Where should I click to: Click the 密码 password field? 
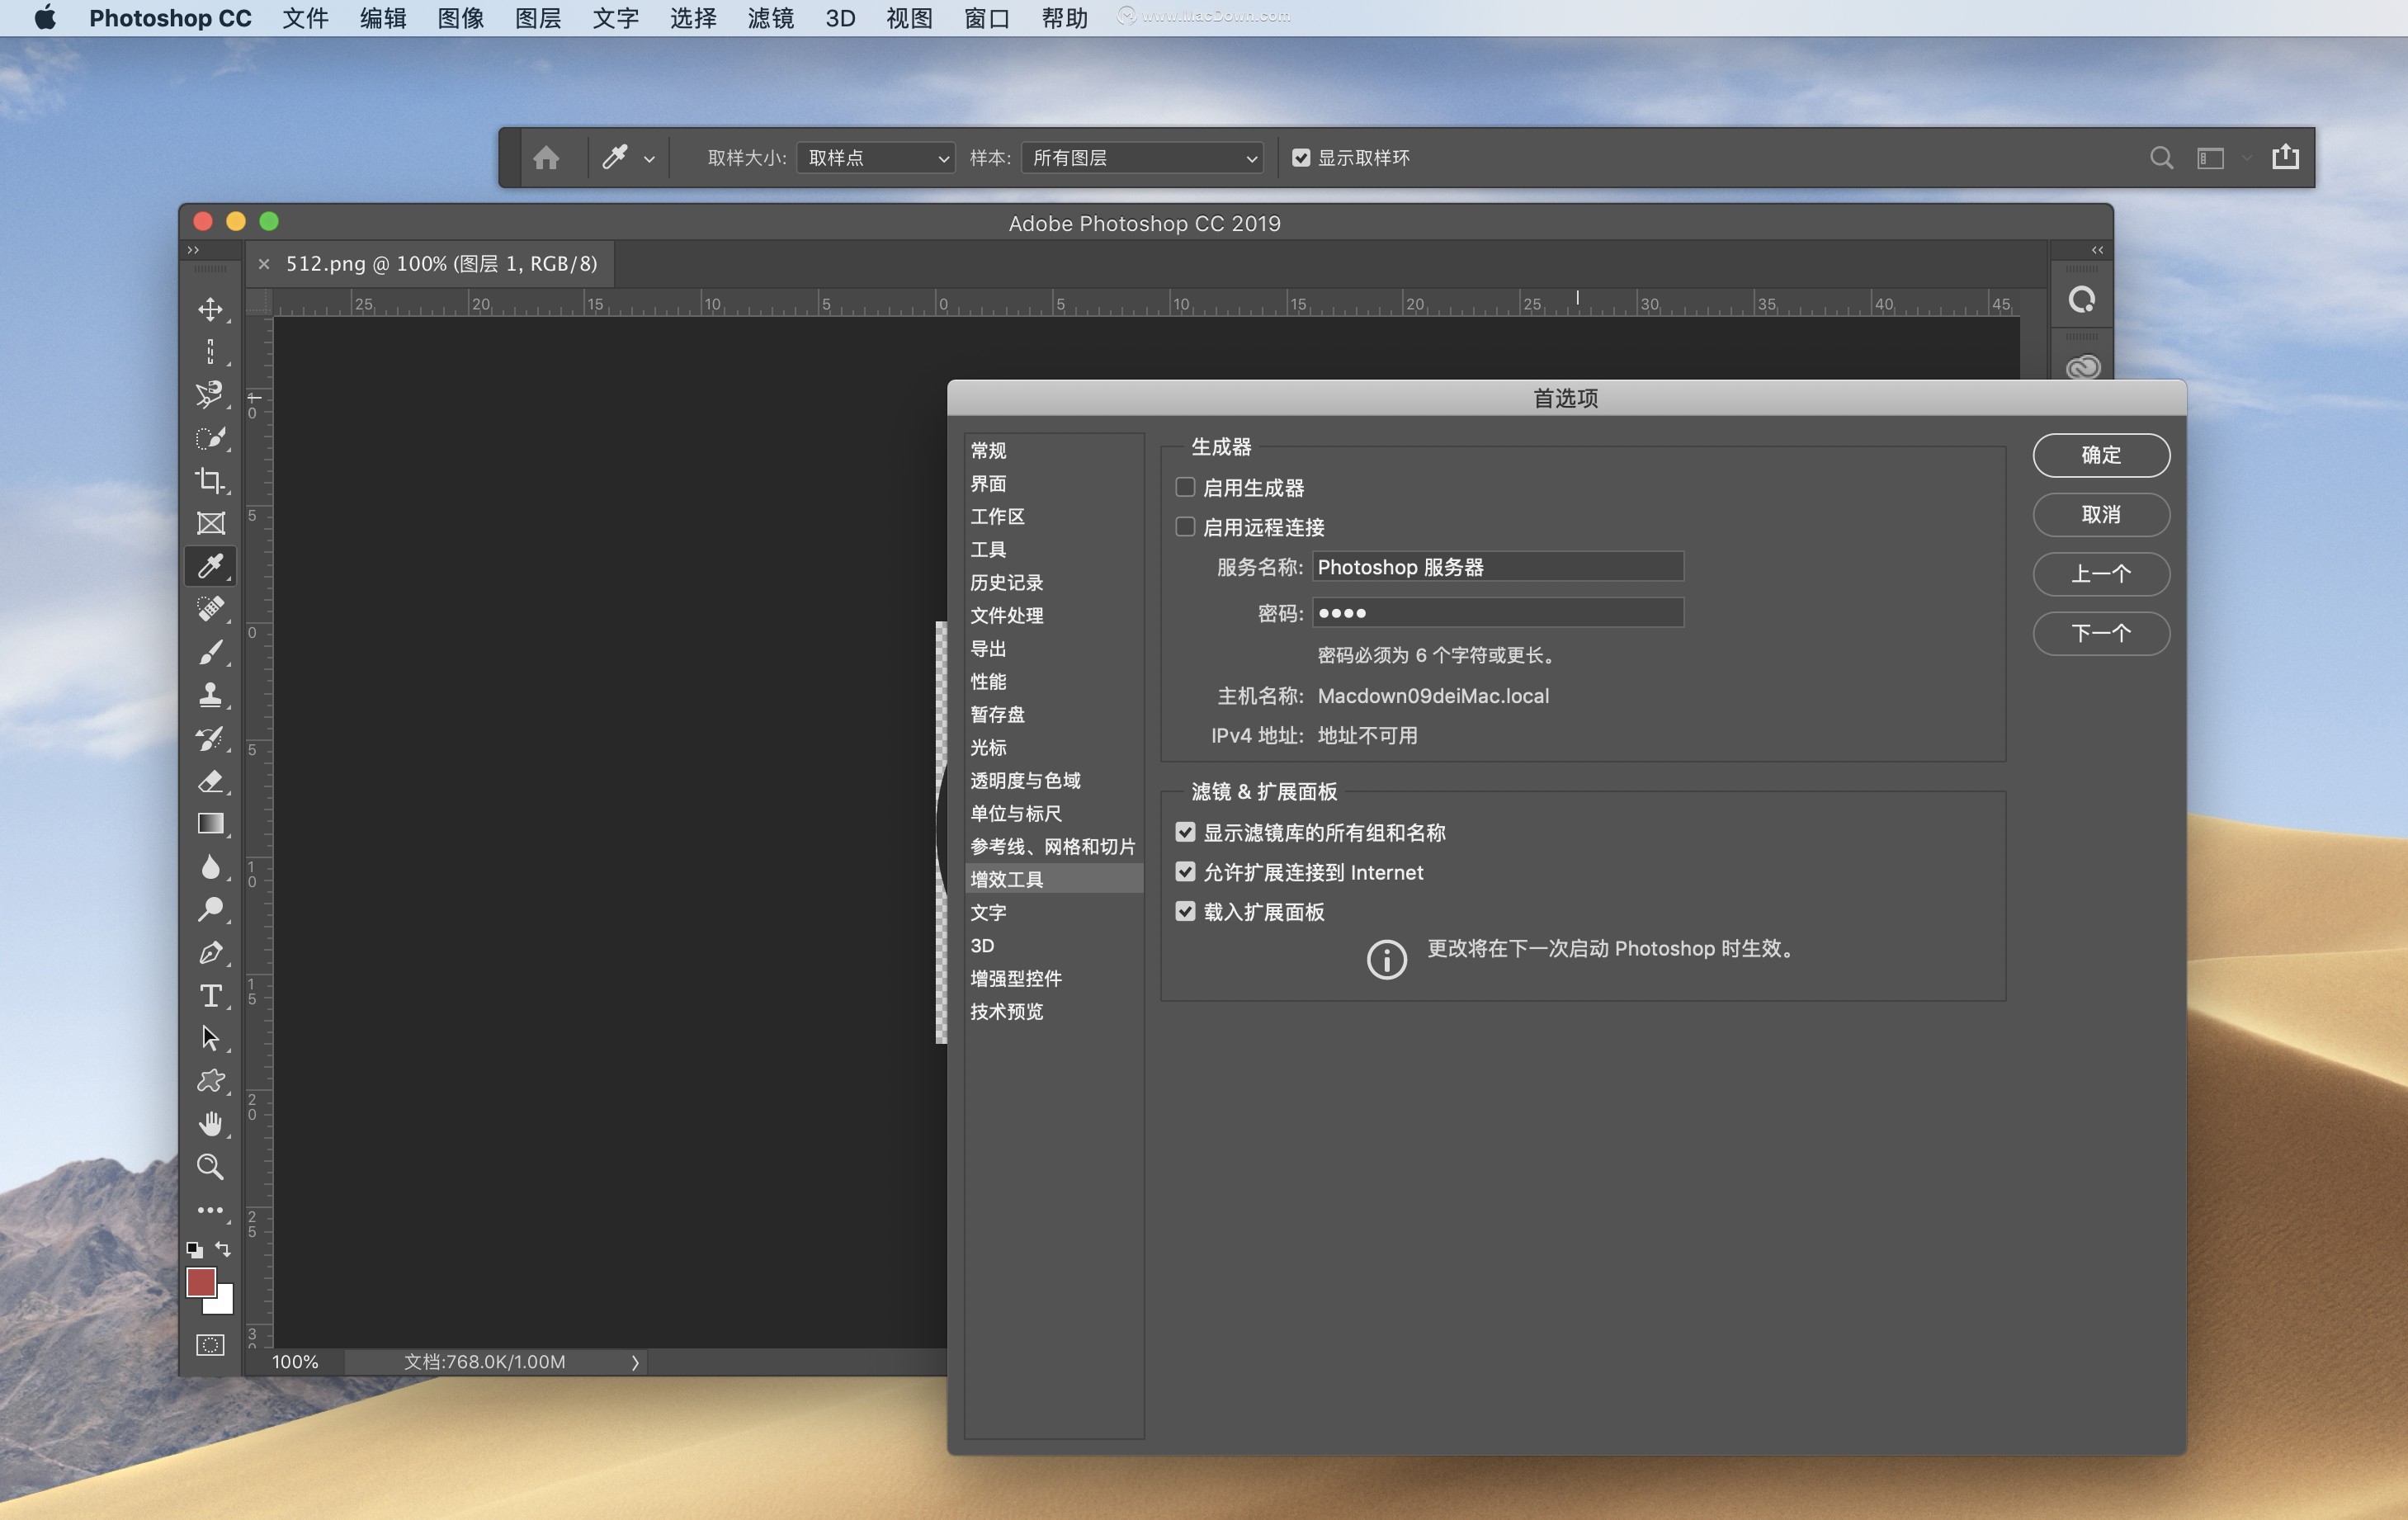click(x=1497, y=613)
